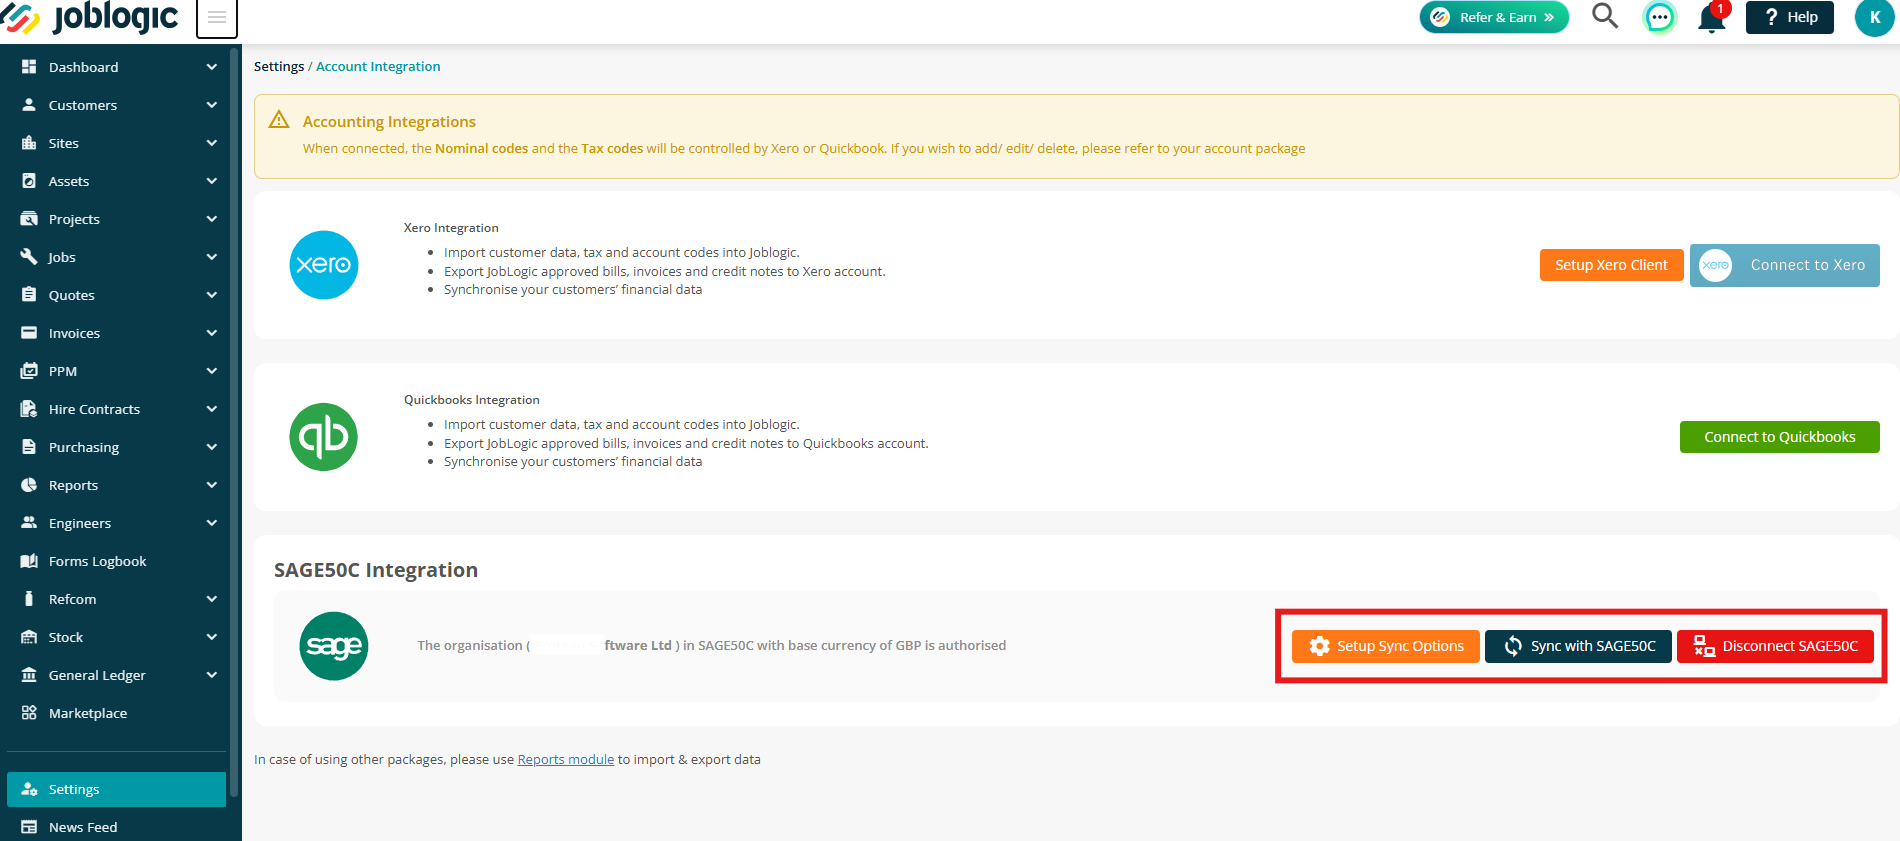Image resolution: width=1900 pixels, height=841 pixels.
Task: Click Disconnect SAGE50C button
Action: click(x=1775, y=646)
